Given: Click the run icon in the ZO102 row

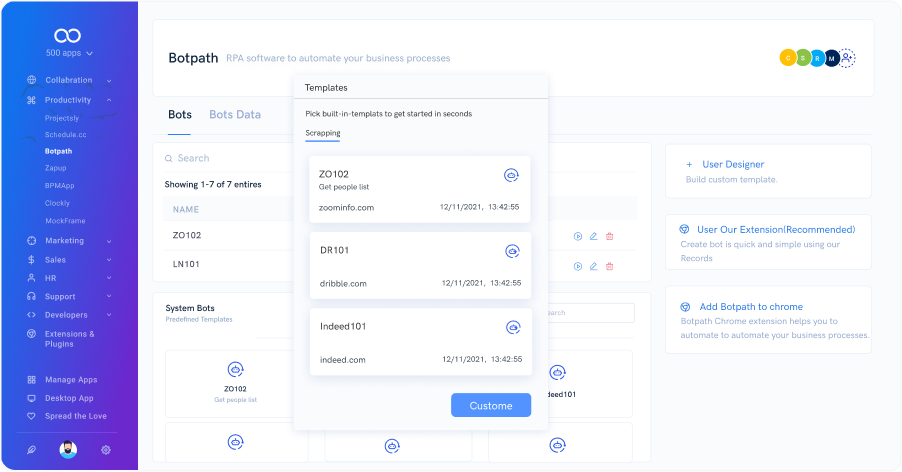Looking at the screenshot, I should (x=578, y=236).
